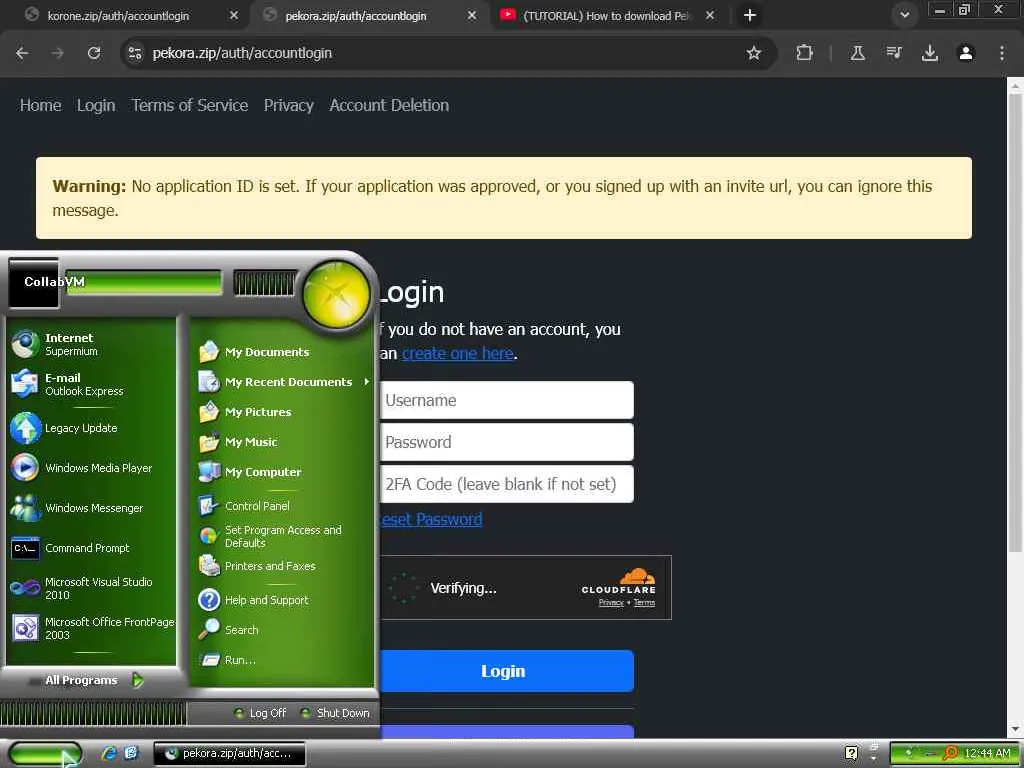Go to Home nav link
The width and height of the screenshot is (1024, 768).
click(x=40, y=105)
